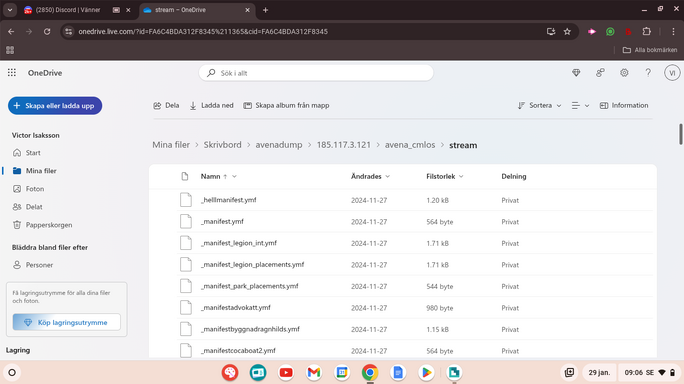
Task: Click the browser address bar URL
Action: [x=203, y=31]
